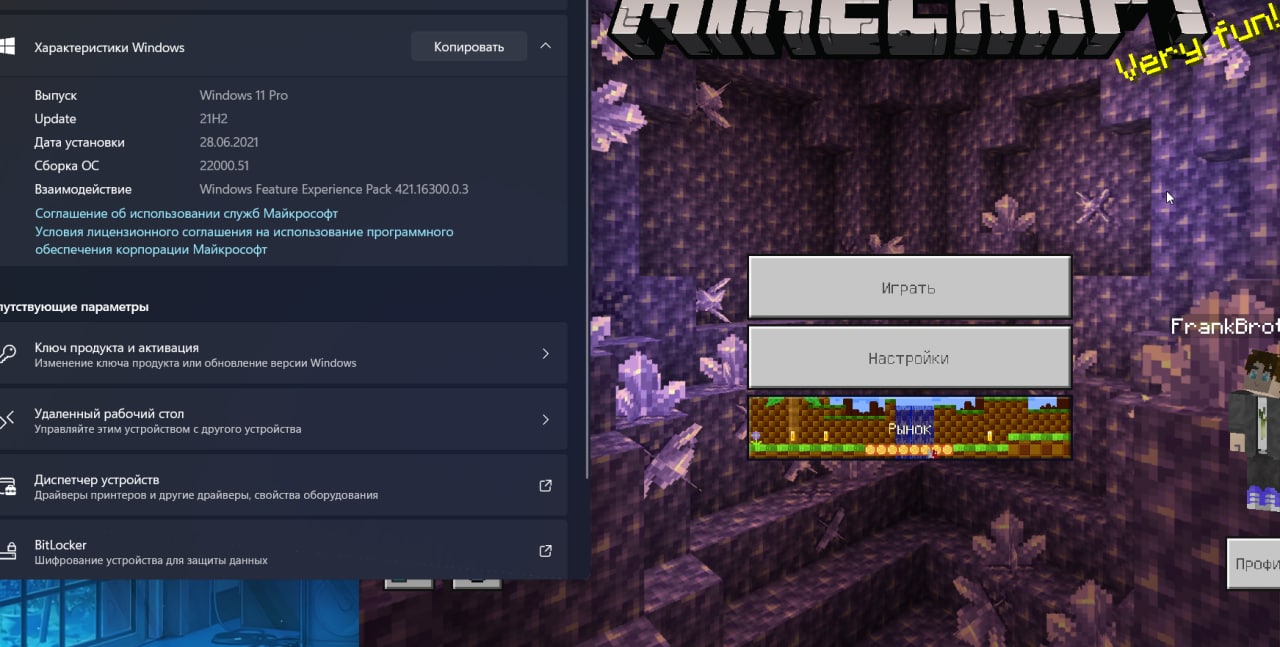Click the device manager icon
The image size is (1280, 647).
[x=7, y=487]
